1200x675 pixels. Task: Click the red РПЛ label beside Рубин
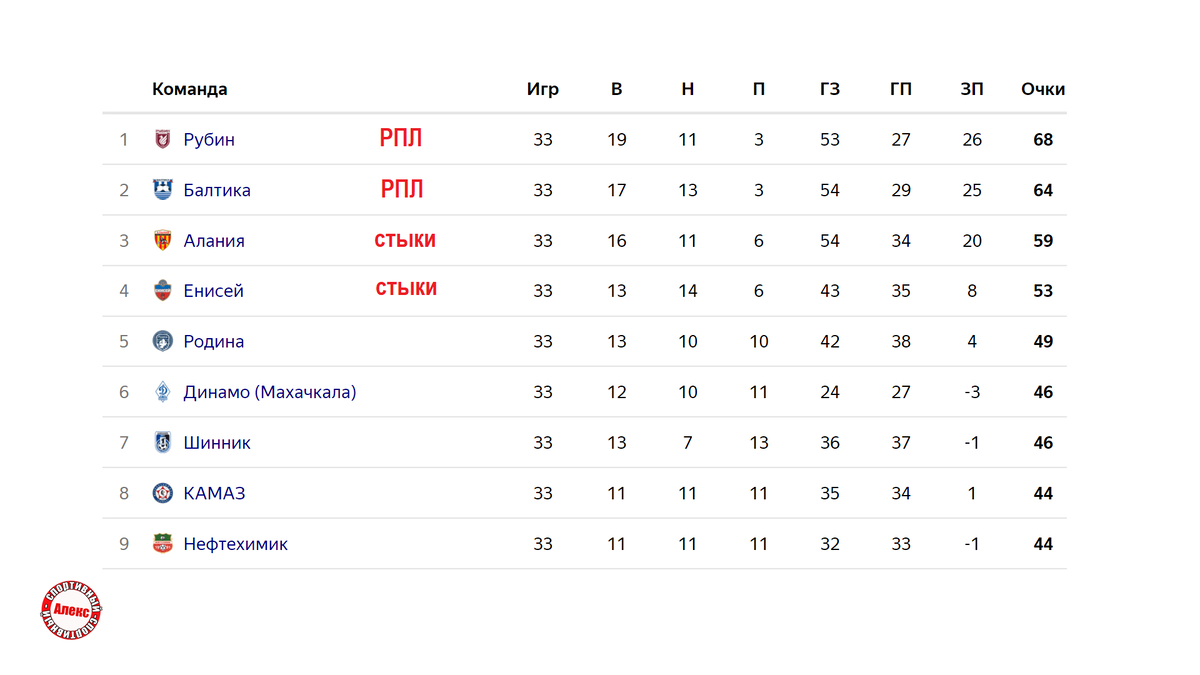point(401,139)
